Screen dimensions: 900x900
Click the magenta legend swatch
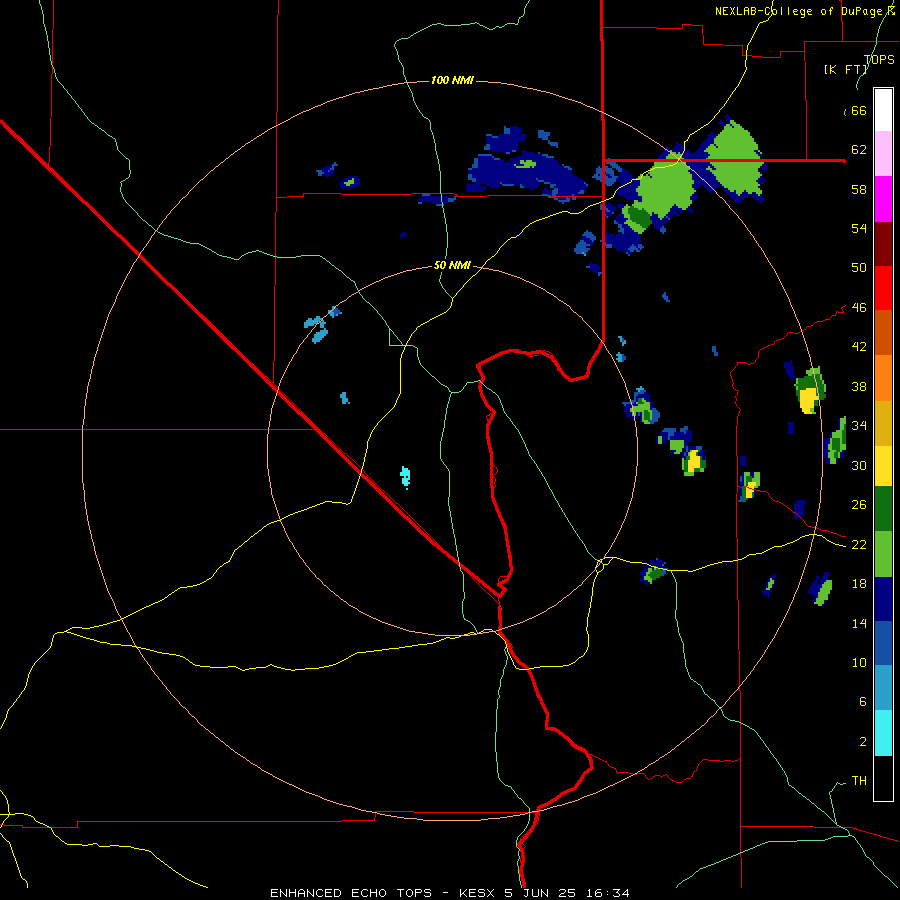pos(883,199)
